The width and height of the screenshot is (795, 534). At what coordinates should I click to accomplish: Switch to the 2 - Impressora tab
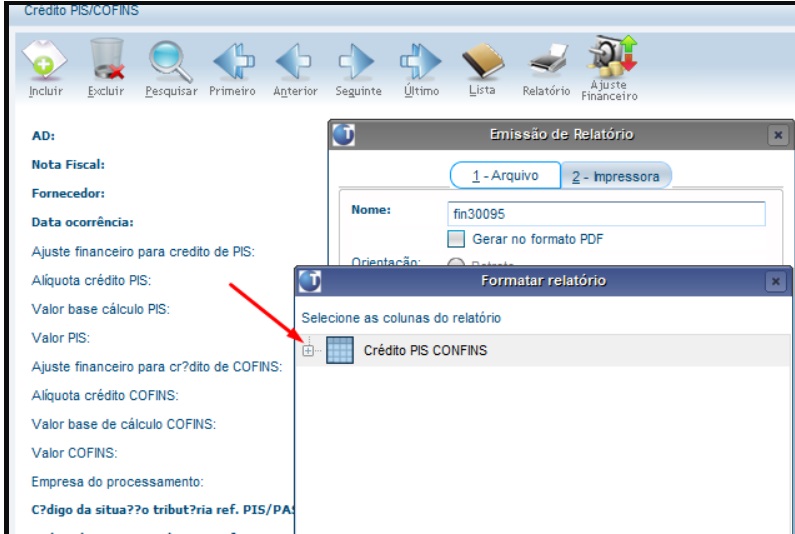[616, 176]
